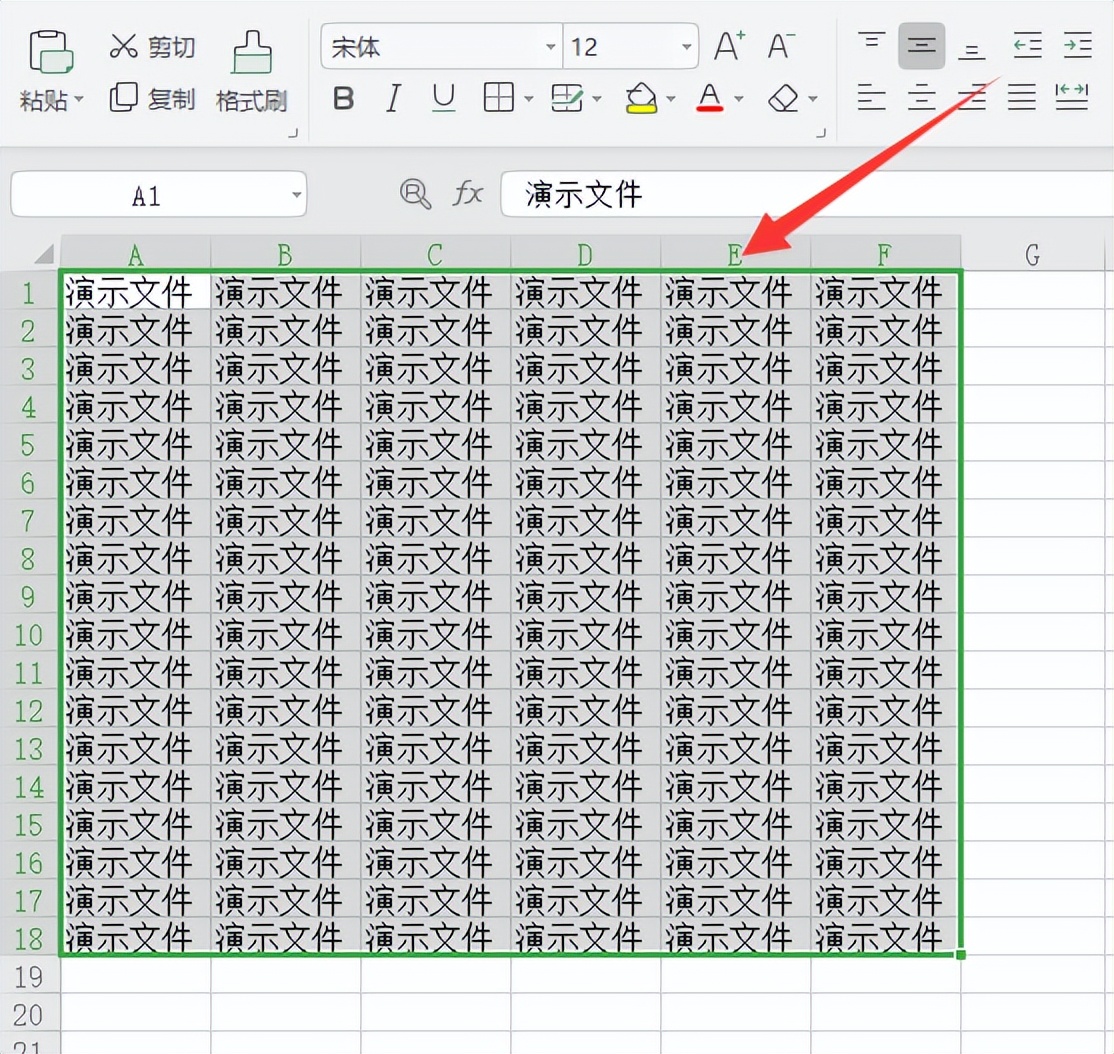
Task: Toggle top vertical alignment
Action: pos(870,44)
